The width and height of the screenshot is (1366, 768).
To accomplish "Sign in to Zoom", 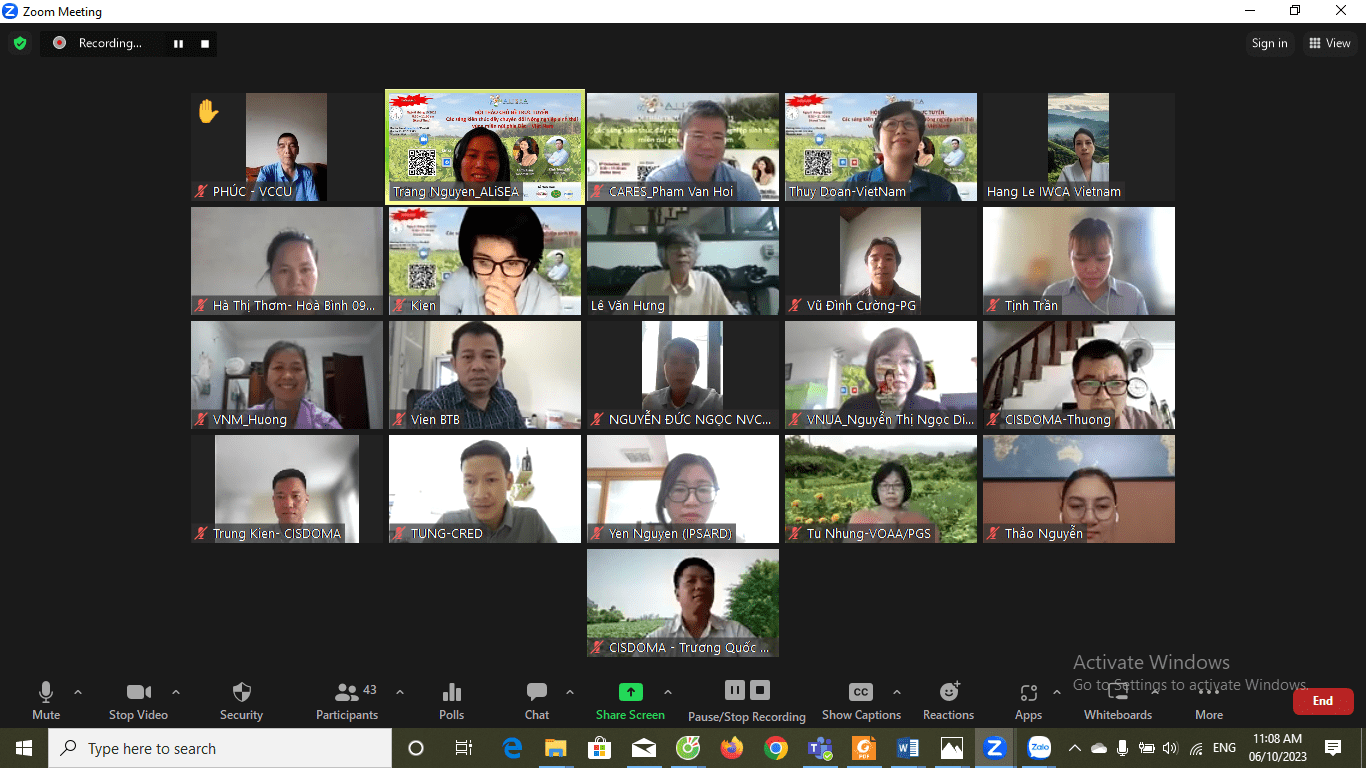I will click(x=1269, y=43).
